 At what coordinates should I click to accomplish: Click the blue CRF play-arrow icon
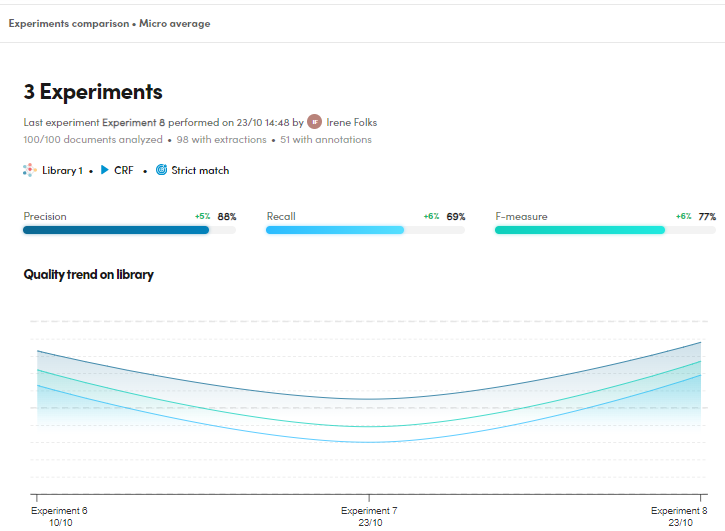(105, 170)
